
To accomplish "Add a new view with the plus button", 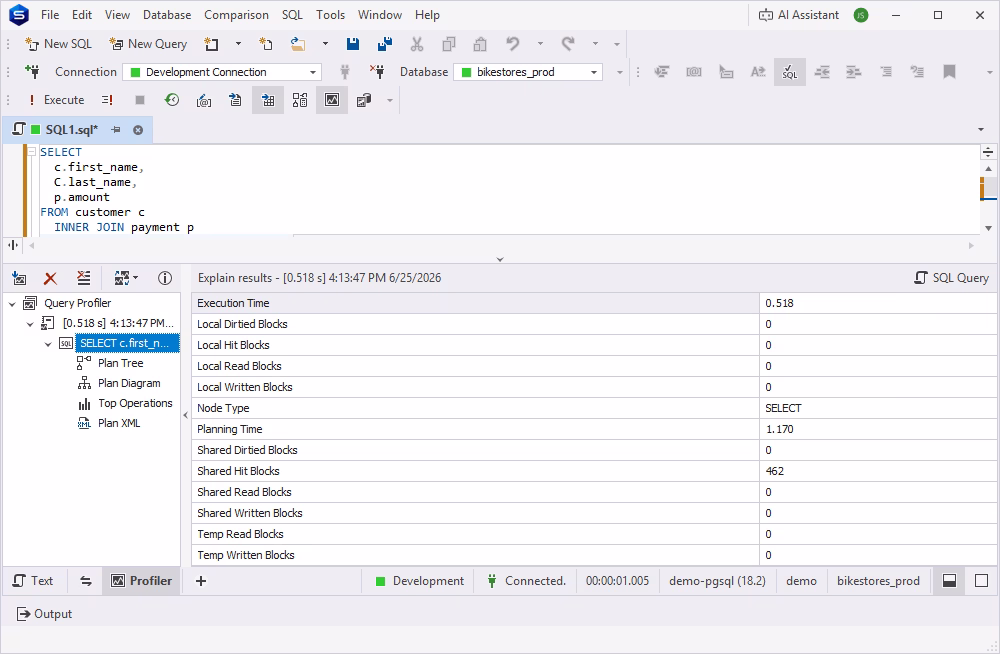I will click(201, 581).
